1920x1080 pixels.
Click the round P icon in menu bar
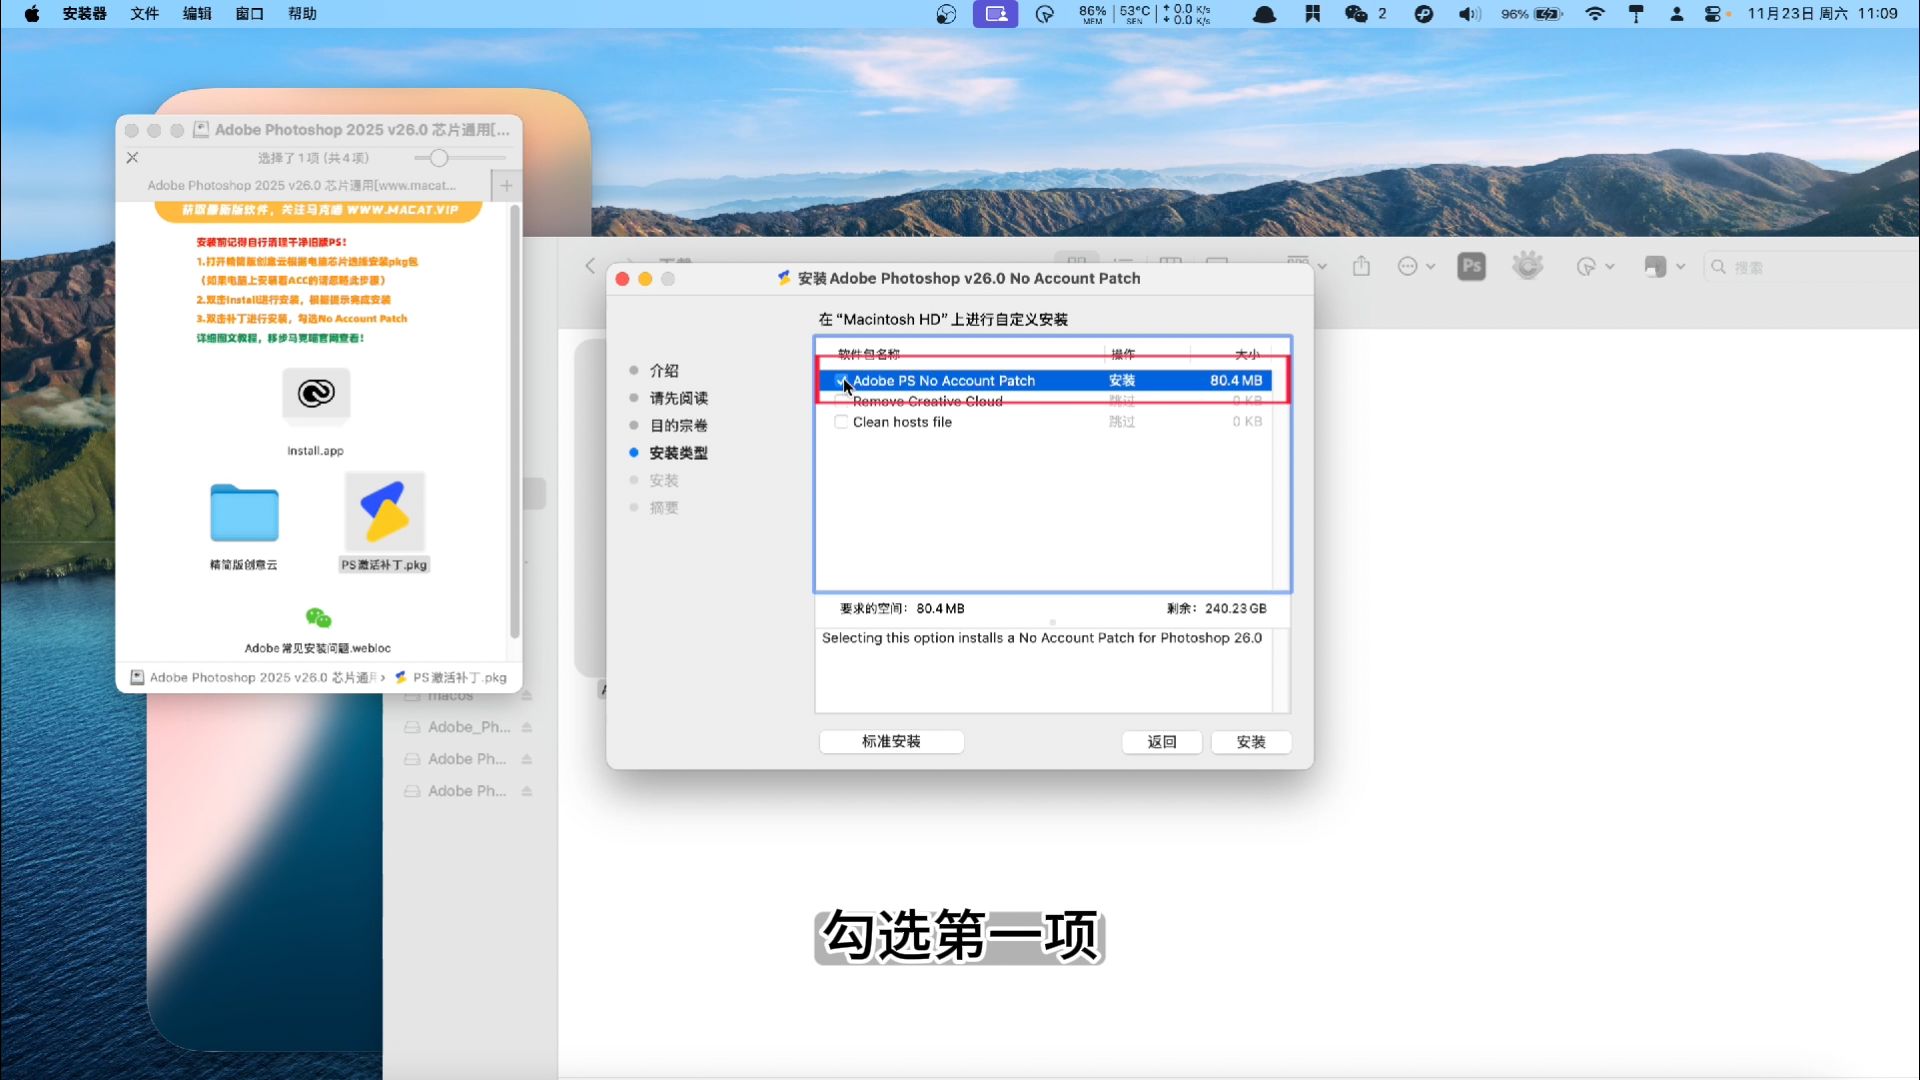pyautogui.click(x=1423, y=14)
